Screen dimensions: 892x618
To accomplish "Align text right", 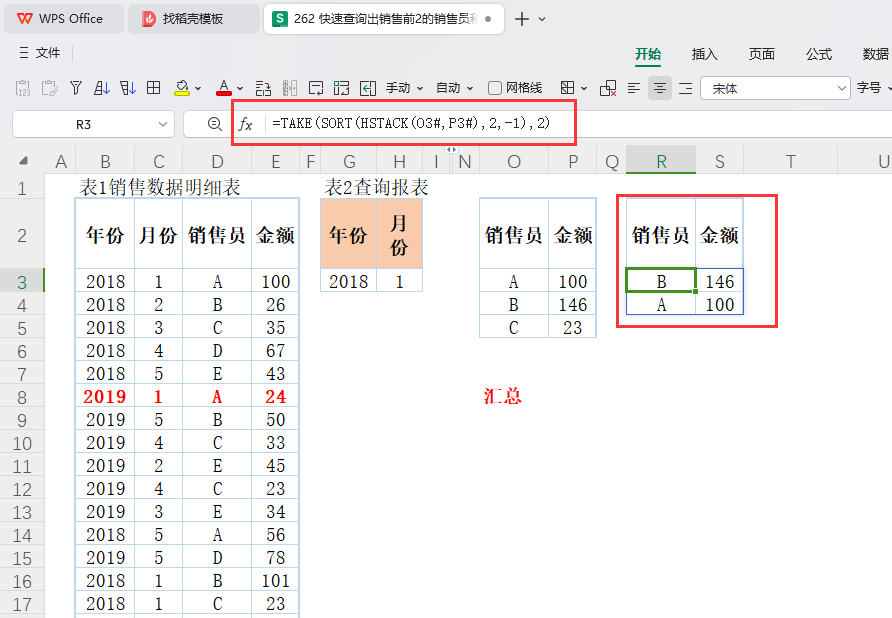I will click(686, 88).
